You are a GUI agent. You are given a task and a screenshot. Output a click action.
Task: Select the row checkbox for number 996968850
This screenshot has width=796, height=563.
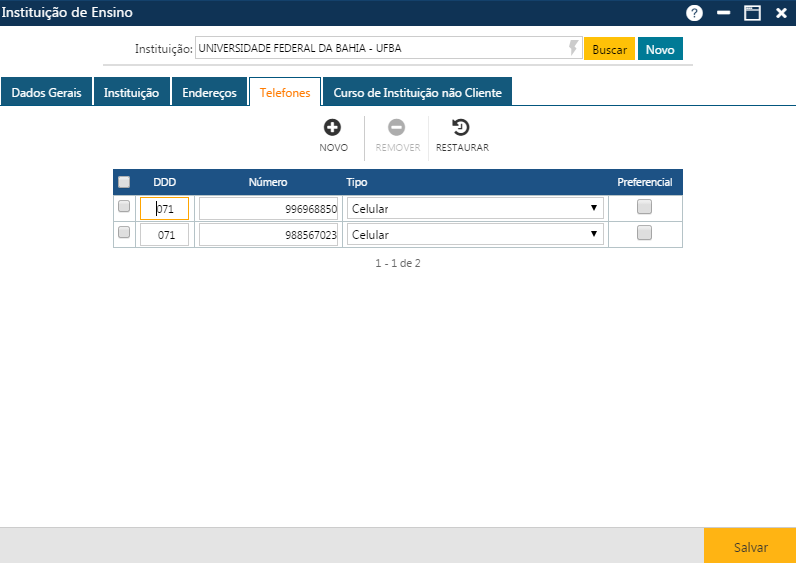pyautogui.click(x=124, y=207)
